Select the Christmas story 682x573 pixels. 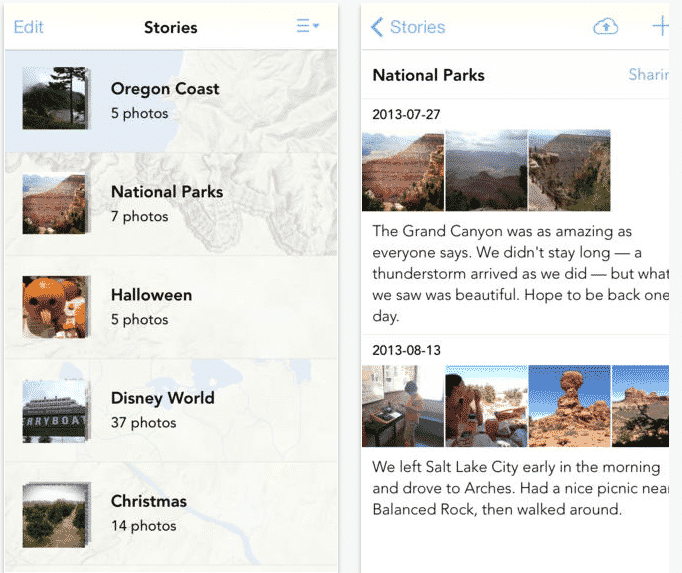(x=149, y=512)
